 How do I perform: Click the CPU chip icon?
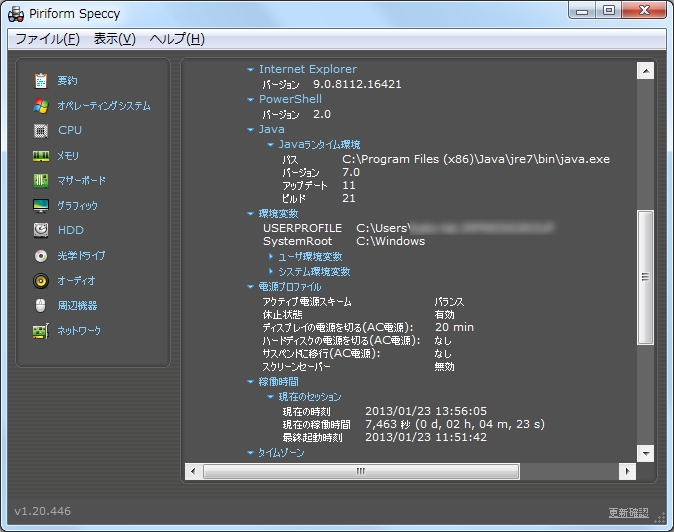coord(41,131)
